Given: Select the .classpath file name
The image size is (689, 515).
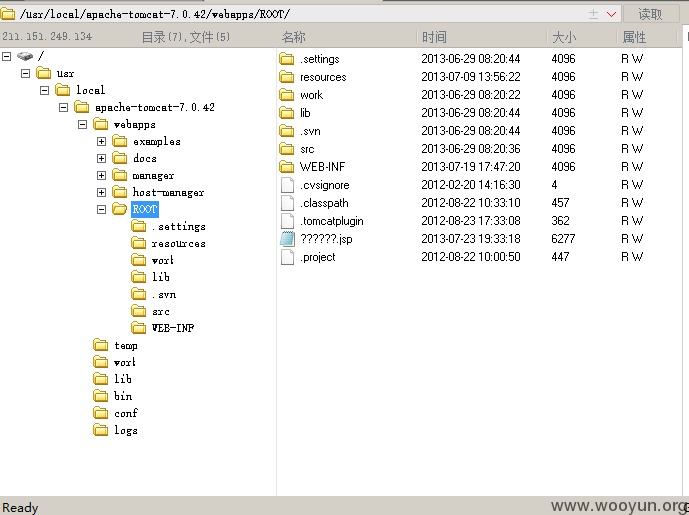Looking at the screenshot, I should click(324, 203).
